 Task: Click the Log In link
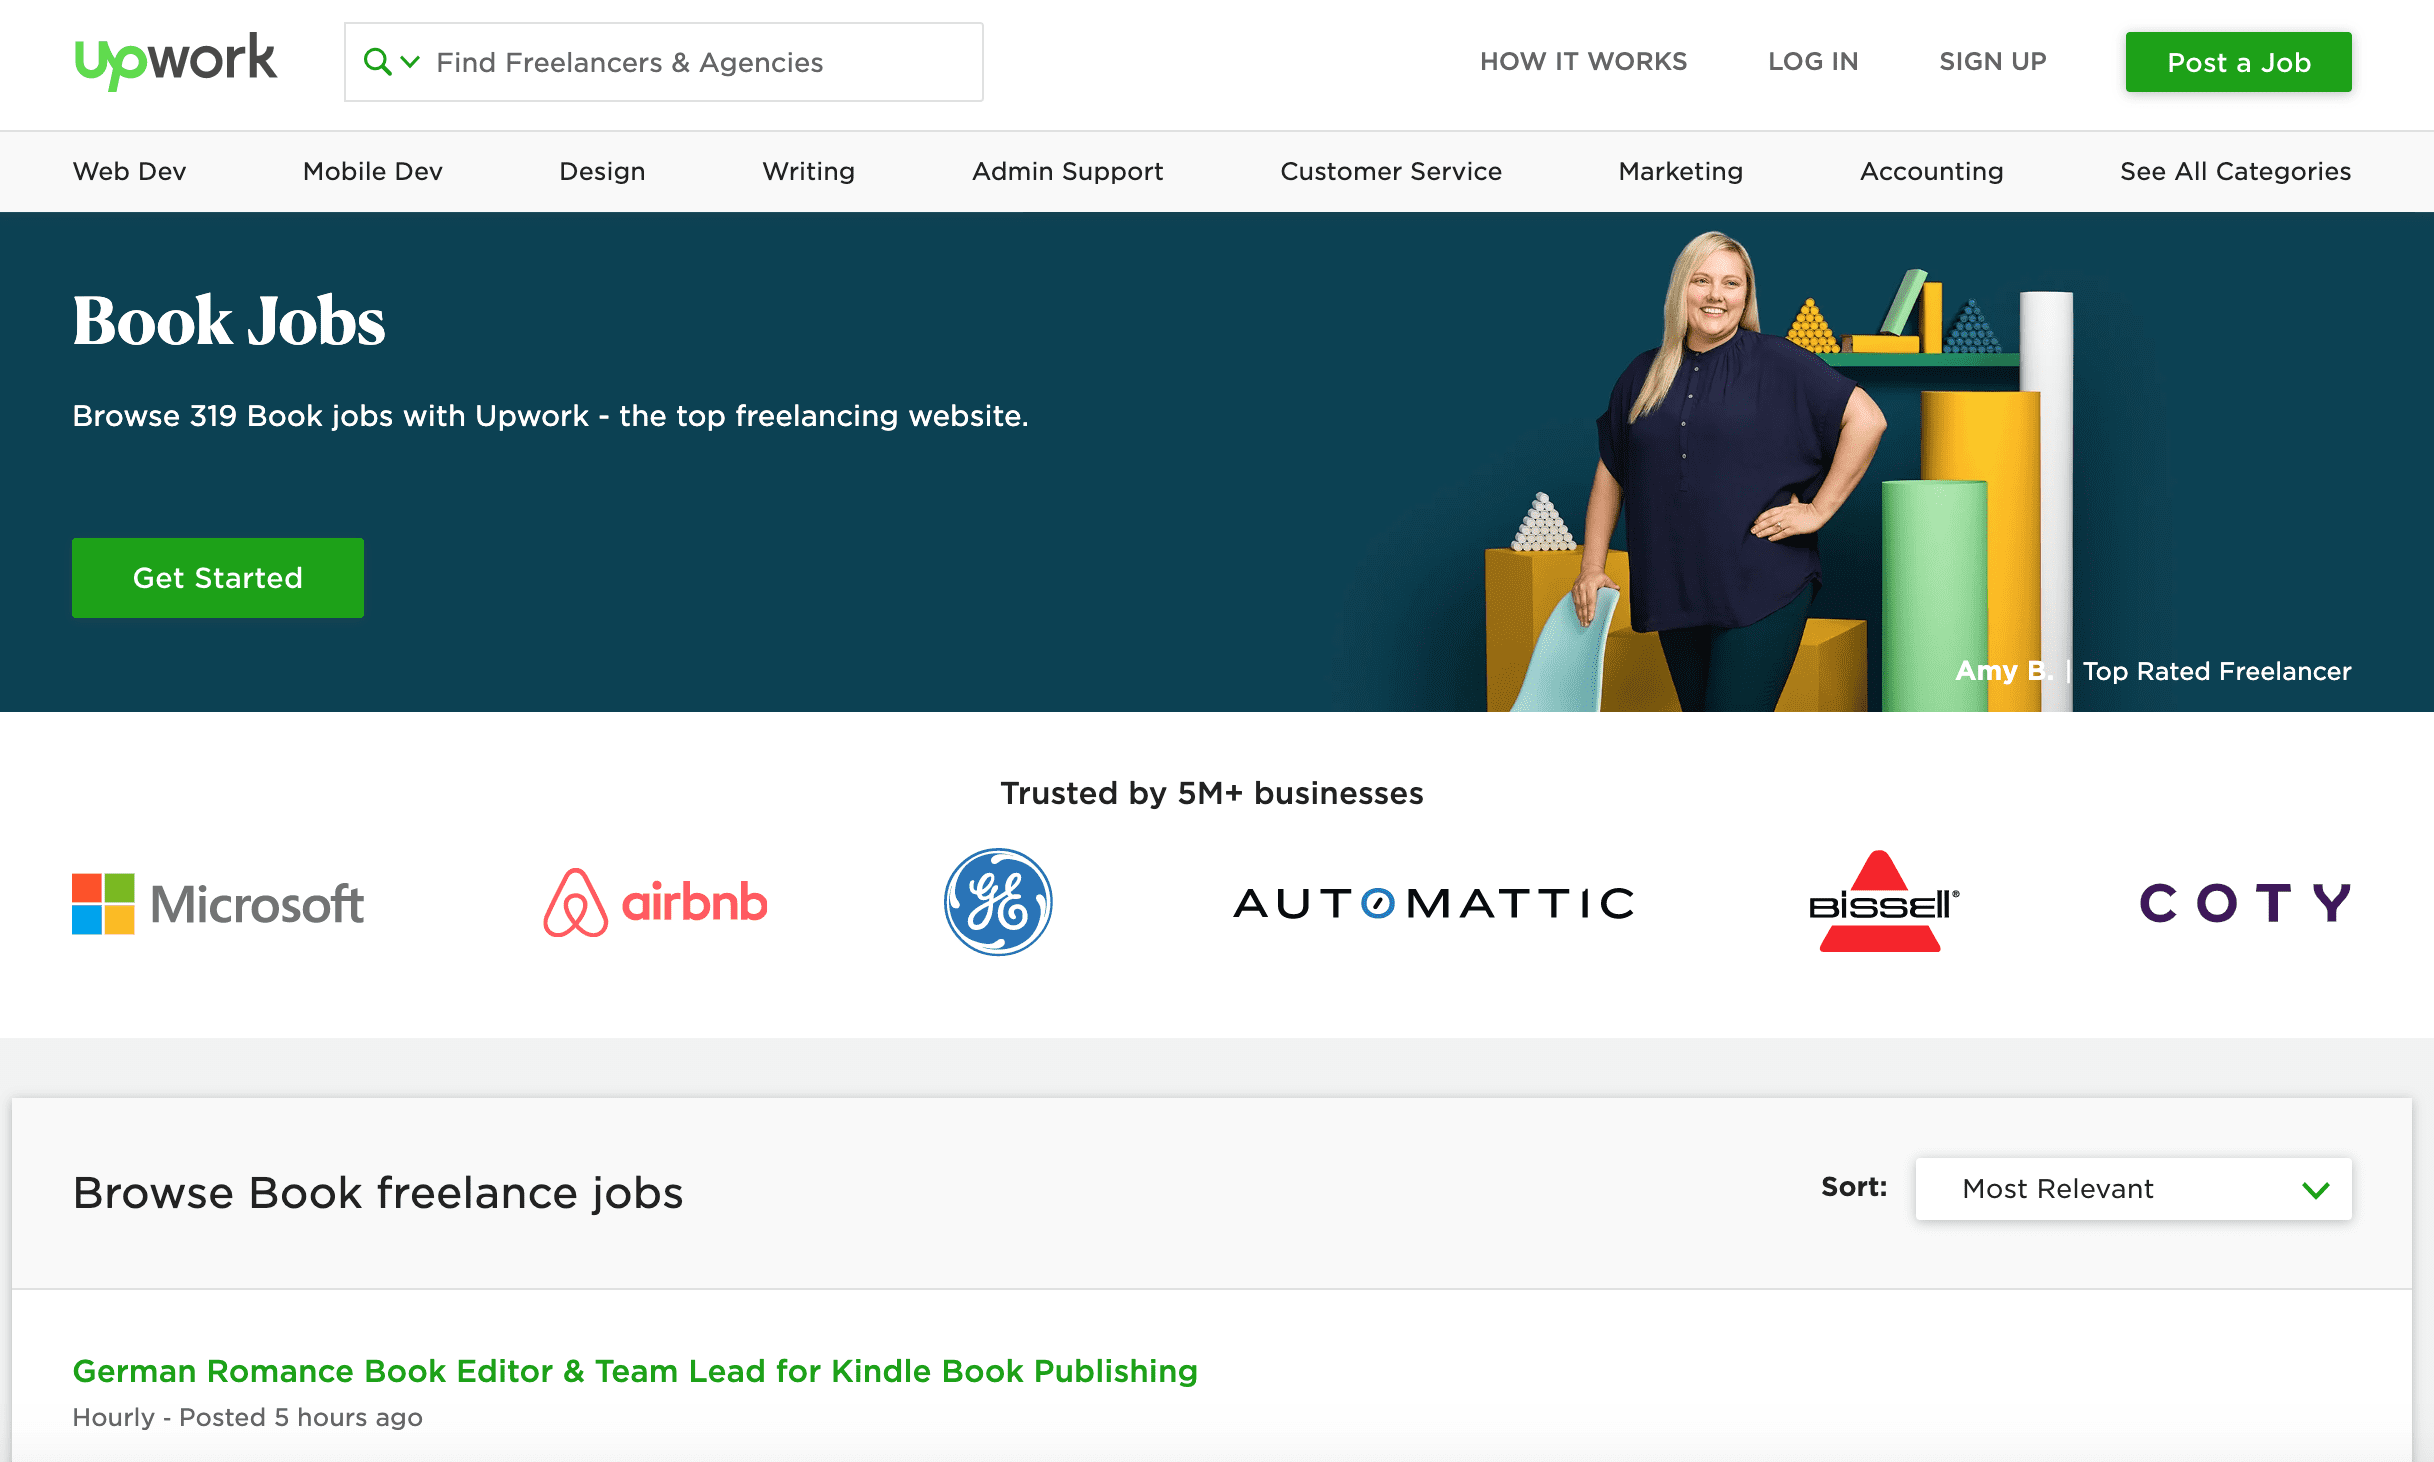[1812, 62]
